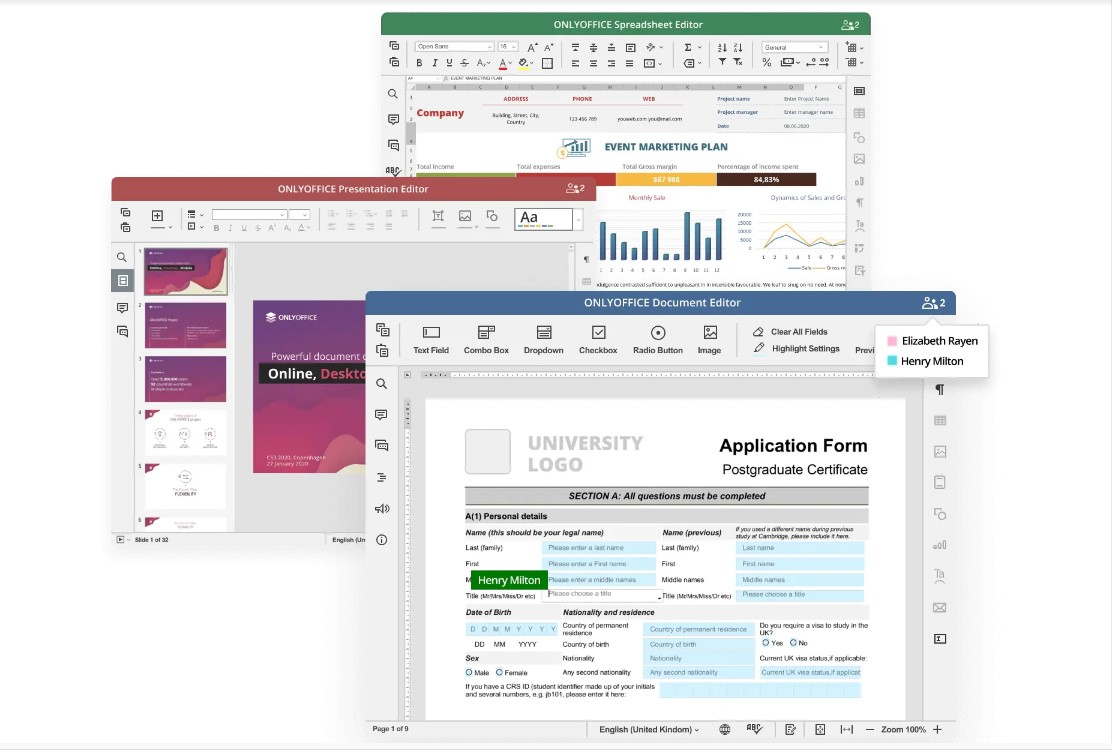Click insert shape icon in Presentation Editor
Screen dimensions: 1112x750
pos(492,216)
